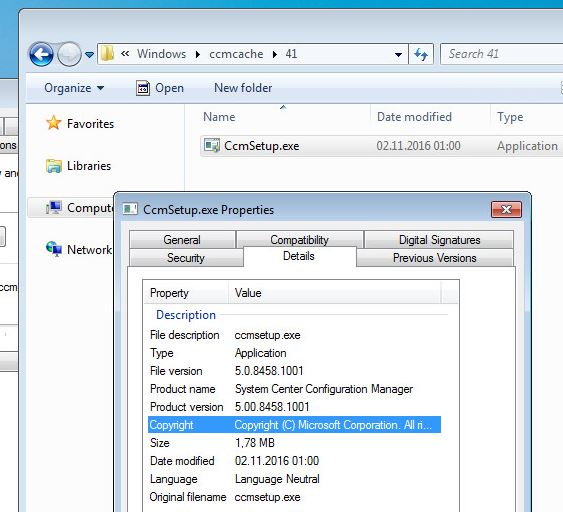
Task: Click the Computer monitor icon
Action: click(x=54, y=208)
